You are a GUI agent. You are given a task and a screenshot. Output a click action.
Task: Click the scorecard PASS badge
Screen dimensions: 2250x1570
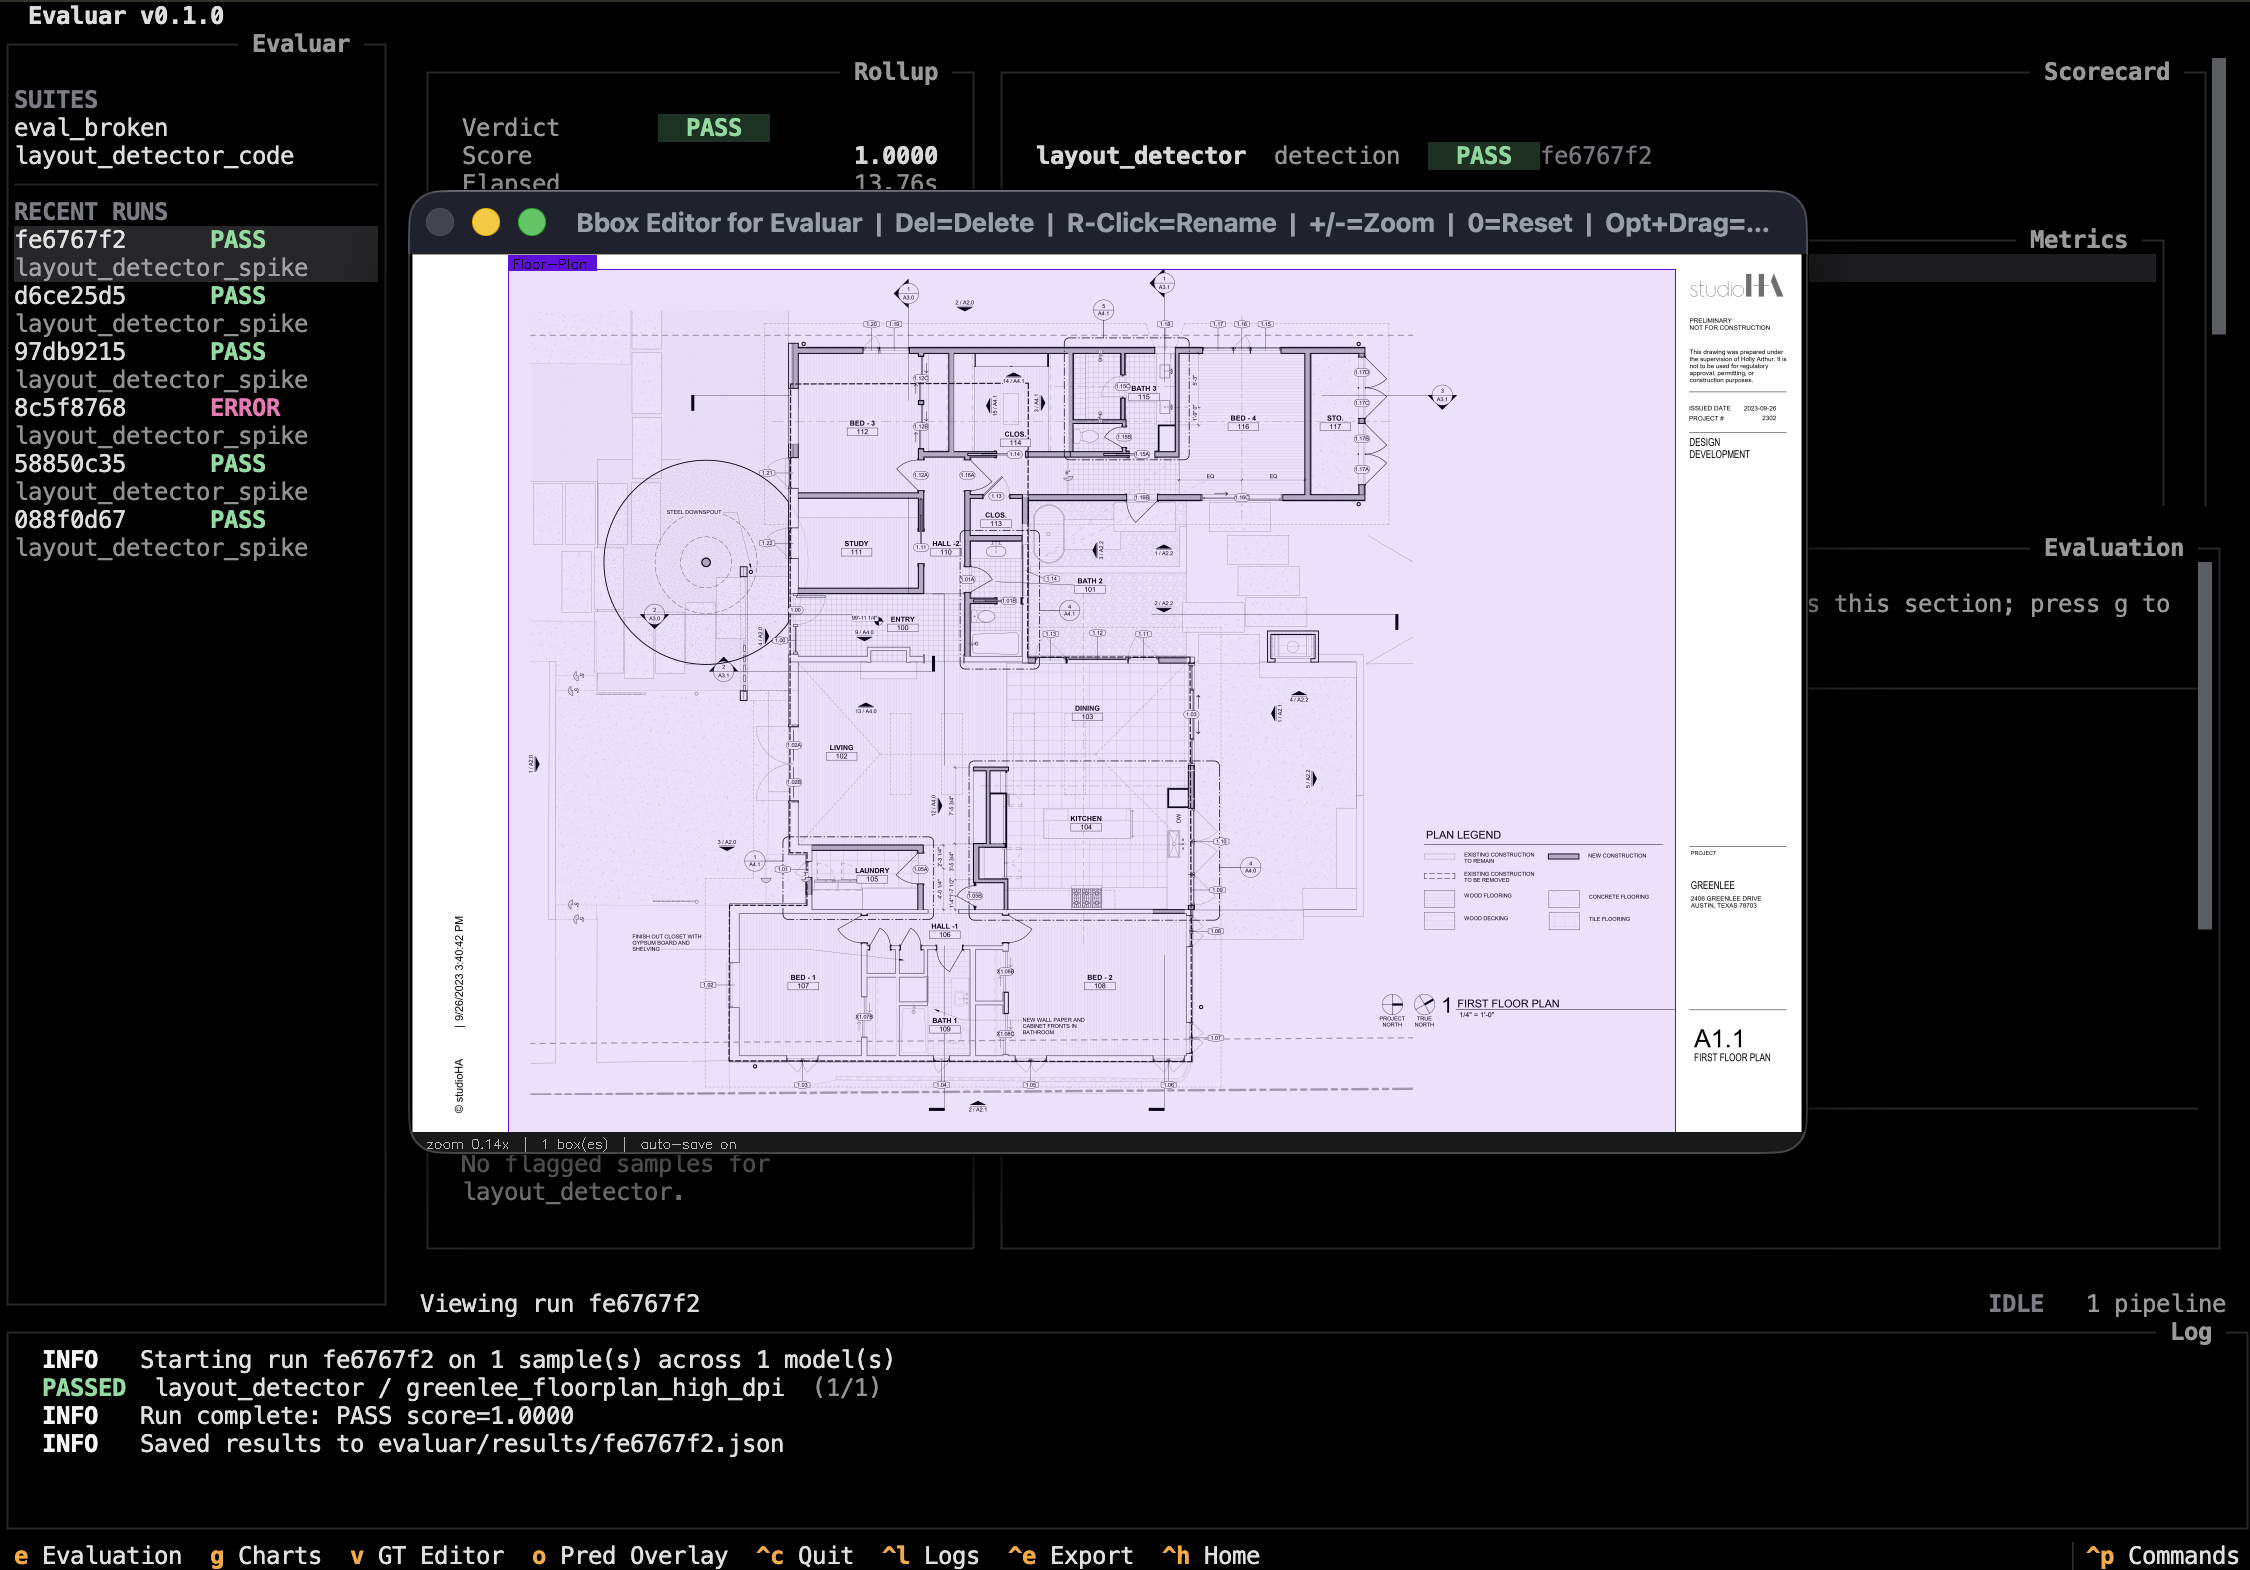tap(1484, 156)
